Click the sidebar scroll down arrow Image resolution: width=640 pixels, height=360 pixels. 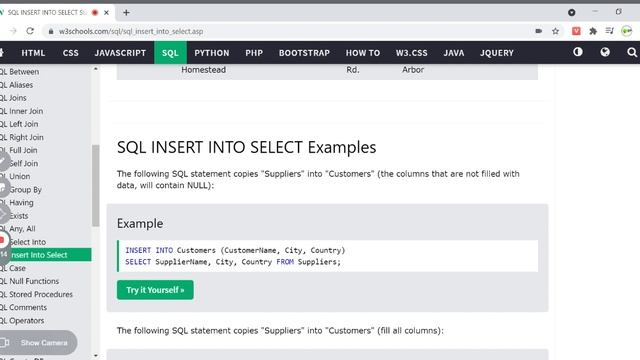click(96, 356)
